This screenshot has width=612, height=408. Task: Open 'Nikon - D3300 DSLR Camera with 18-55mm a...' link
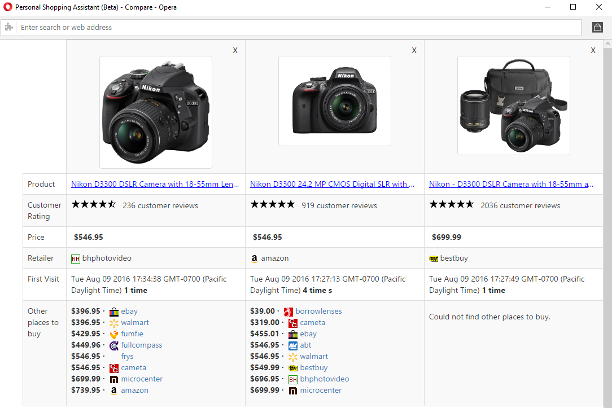(x=511, y=184)
